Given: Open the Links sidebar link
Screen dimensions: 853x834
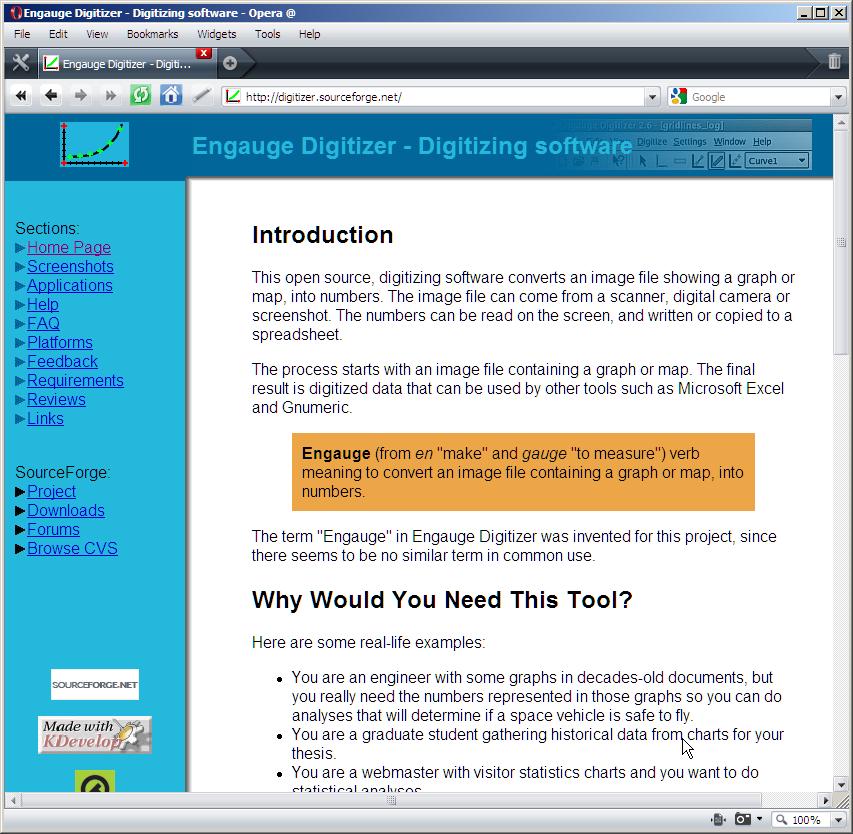Looking at the screenshot, I should click(x=45, y=418).
